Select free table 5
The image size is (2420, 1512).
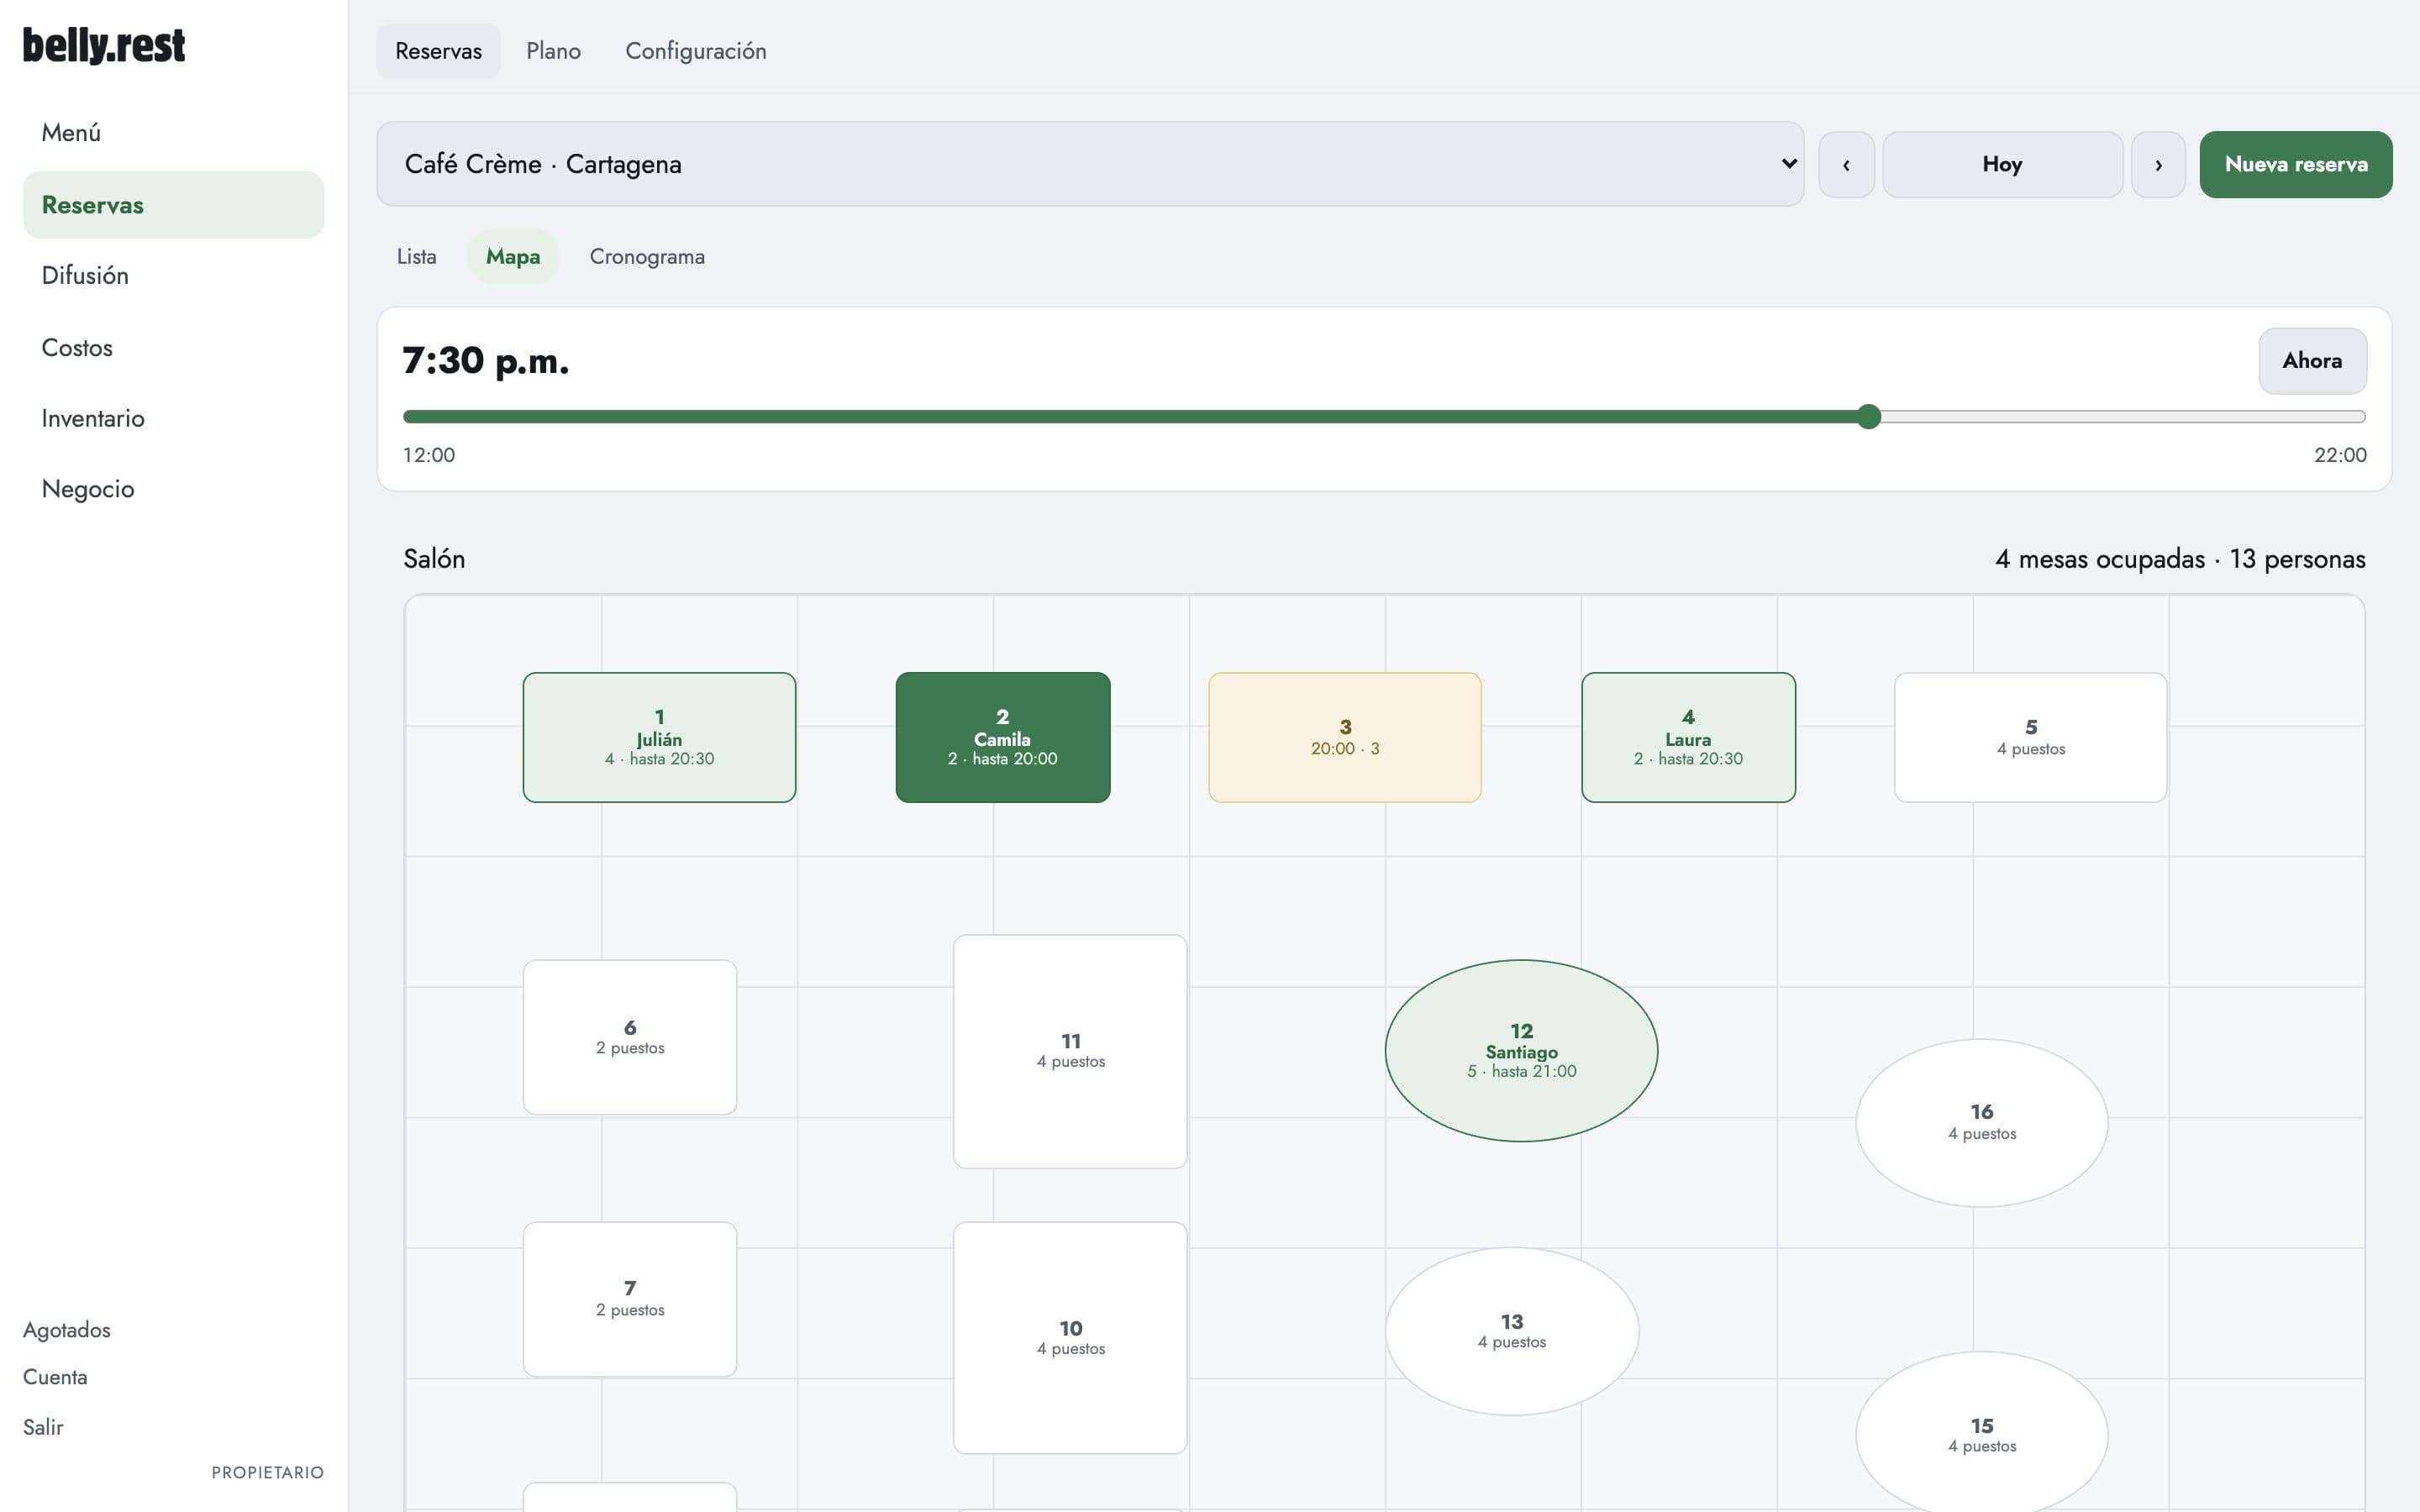(x=2031, y=737)
